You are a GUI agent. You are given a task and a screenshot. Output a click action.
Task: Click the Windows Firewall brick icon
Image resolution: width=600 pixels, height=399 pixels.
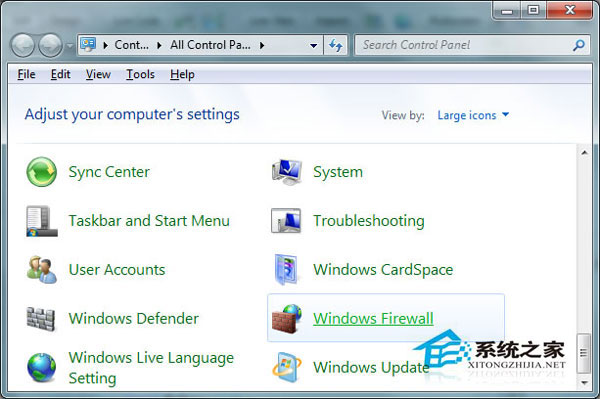pos(287,318)
